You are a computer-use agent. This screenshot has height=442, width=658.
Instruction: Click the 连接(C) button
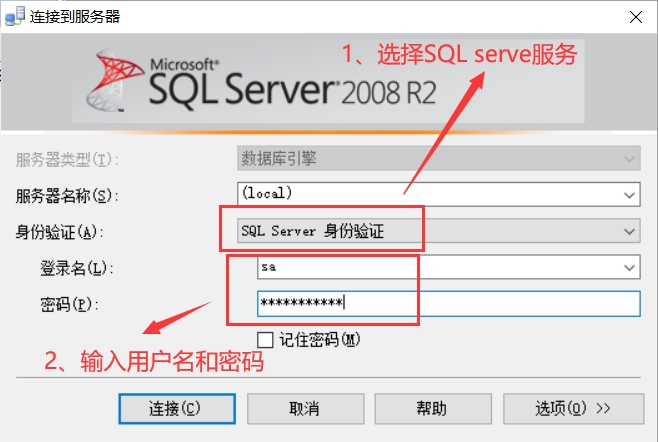[177, 408]
